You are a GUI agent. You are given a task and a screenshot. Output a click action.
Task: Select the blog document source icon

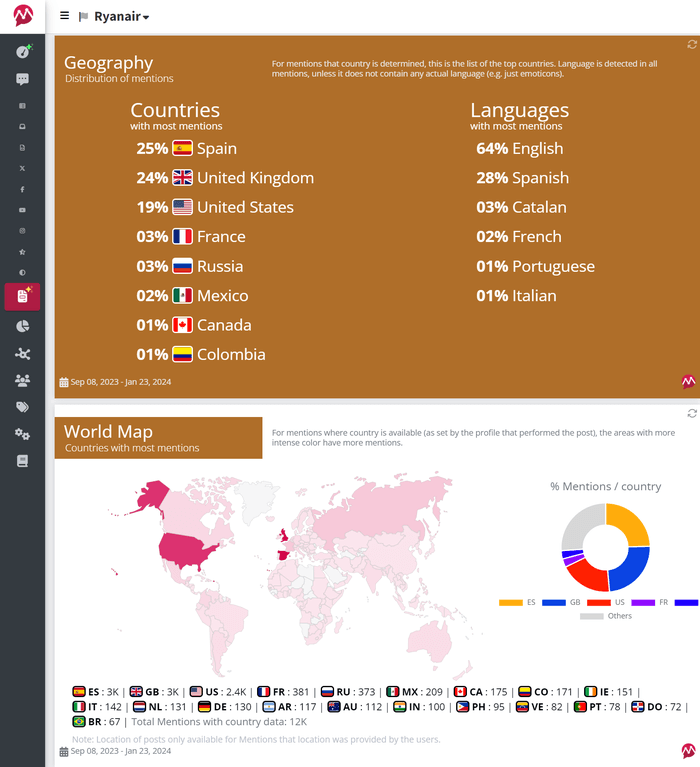click(x=22, y=147)
